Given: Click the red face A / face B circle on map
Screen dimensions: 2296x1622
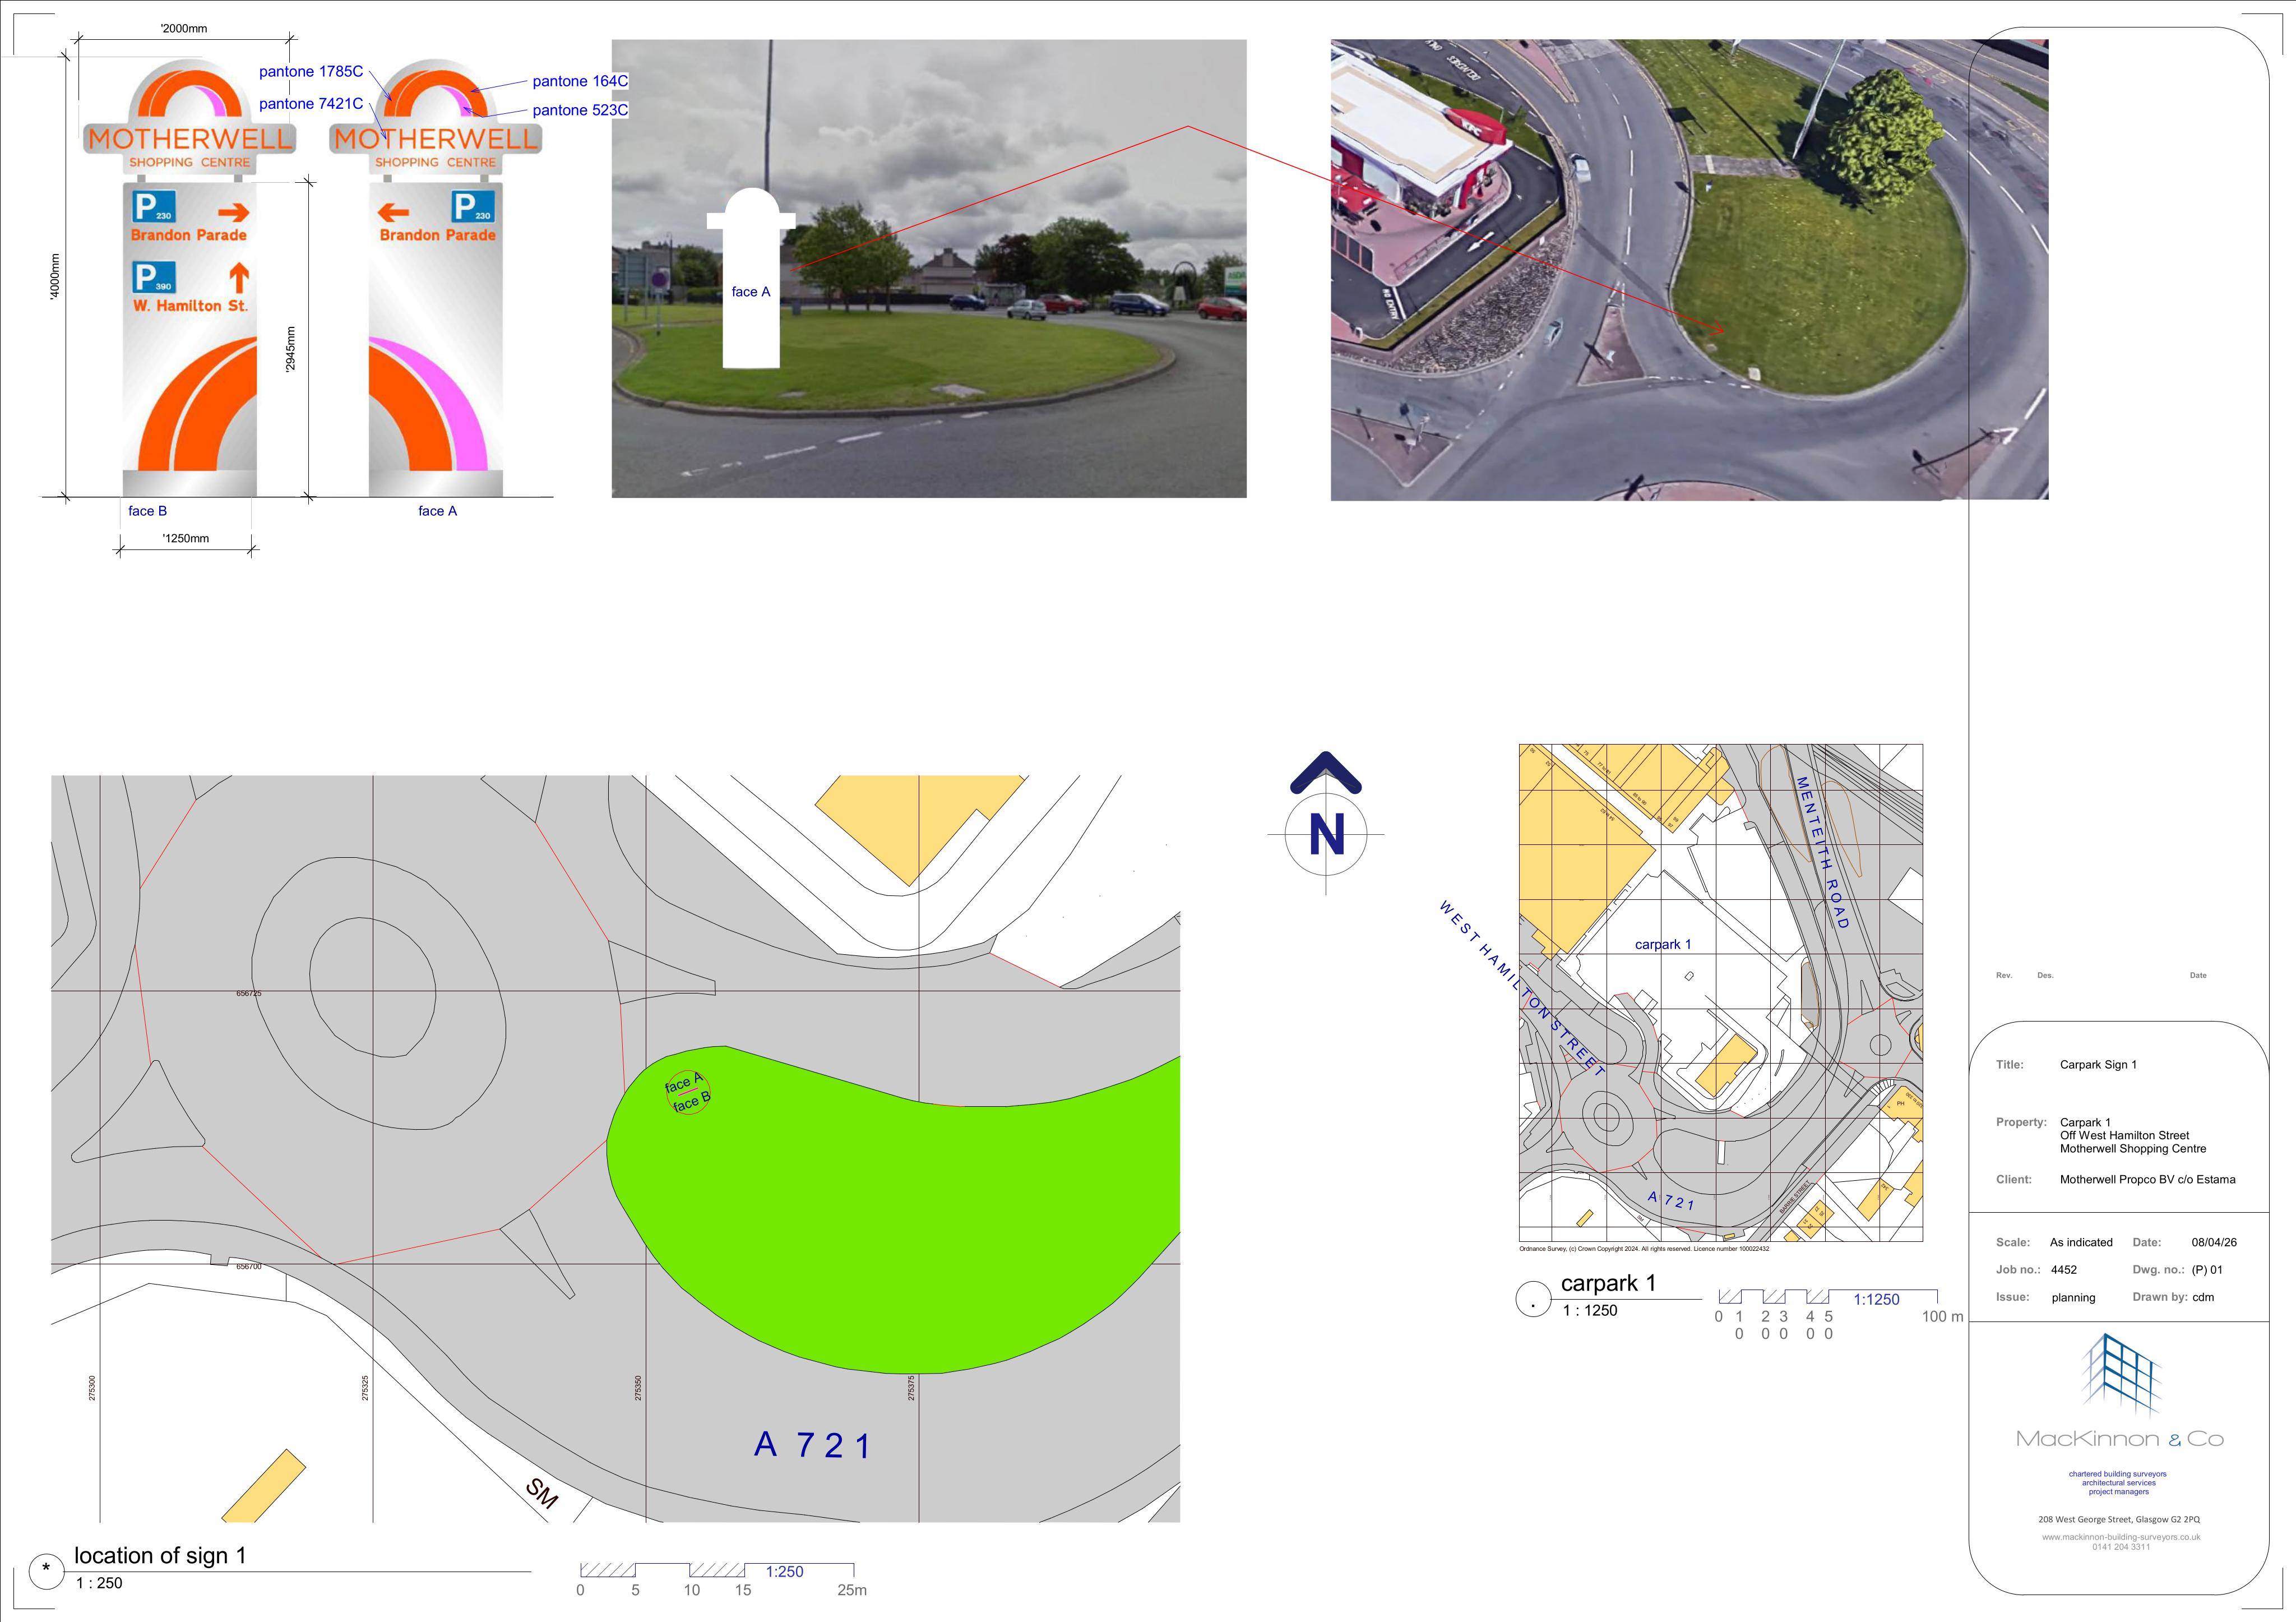Looking at the screenshot, I should 688,1092.
